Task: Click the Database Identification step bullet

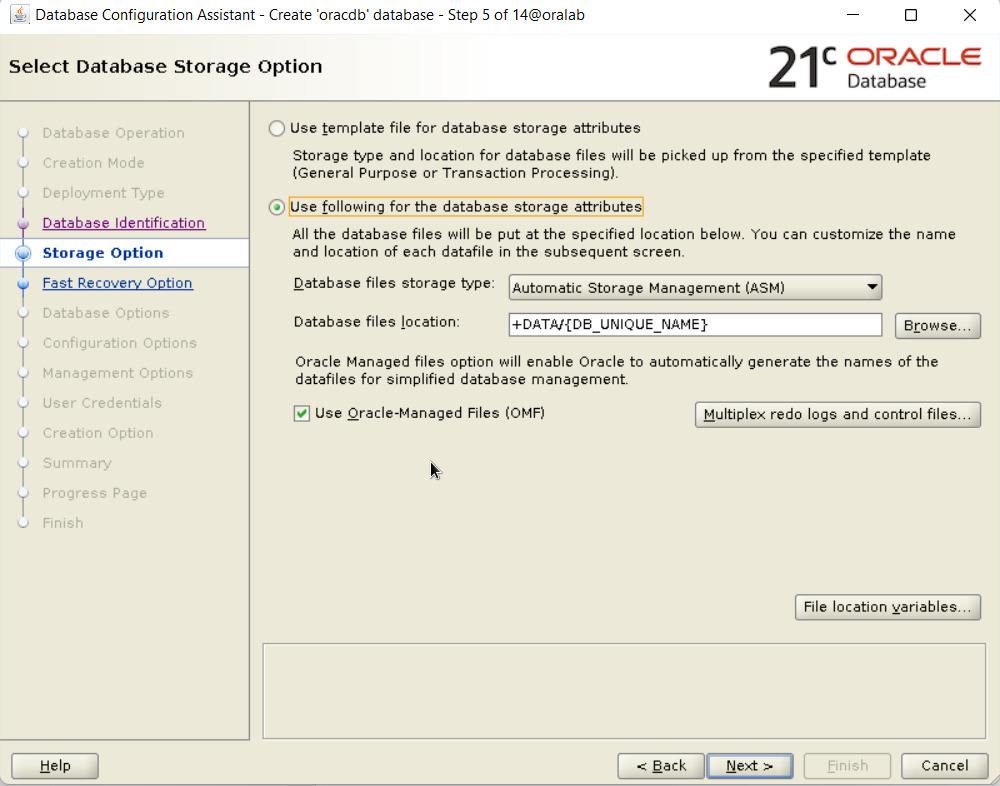Action: tap(24, 224)
